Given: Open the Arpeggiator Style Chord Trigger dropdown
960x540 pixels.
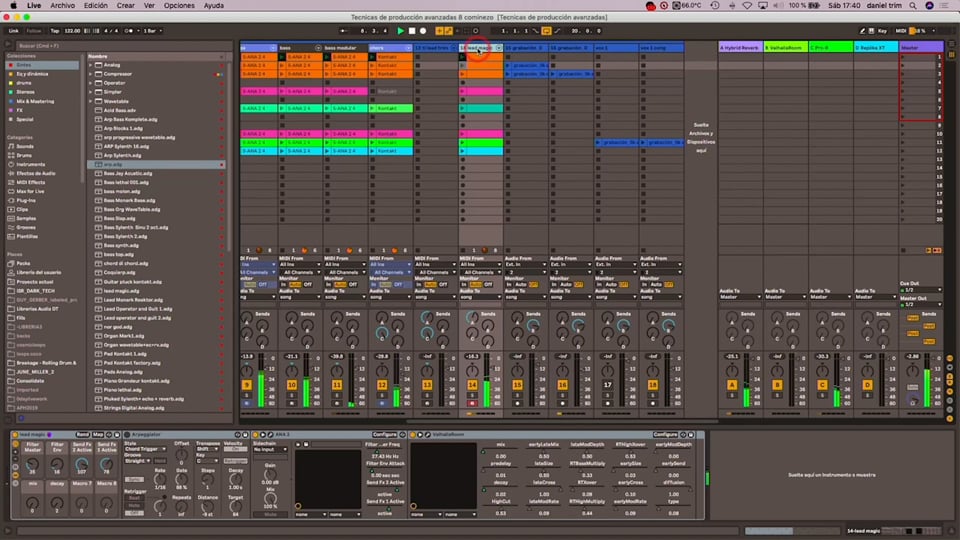Looking at the screenshot, I should tap(146, 449).
